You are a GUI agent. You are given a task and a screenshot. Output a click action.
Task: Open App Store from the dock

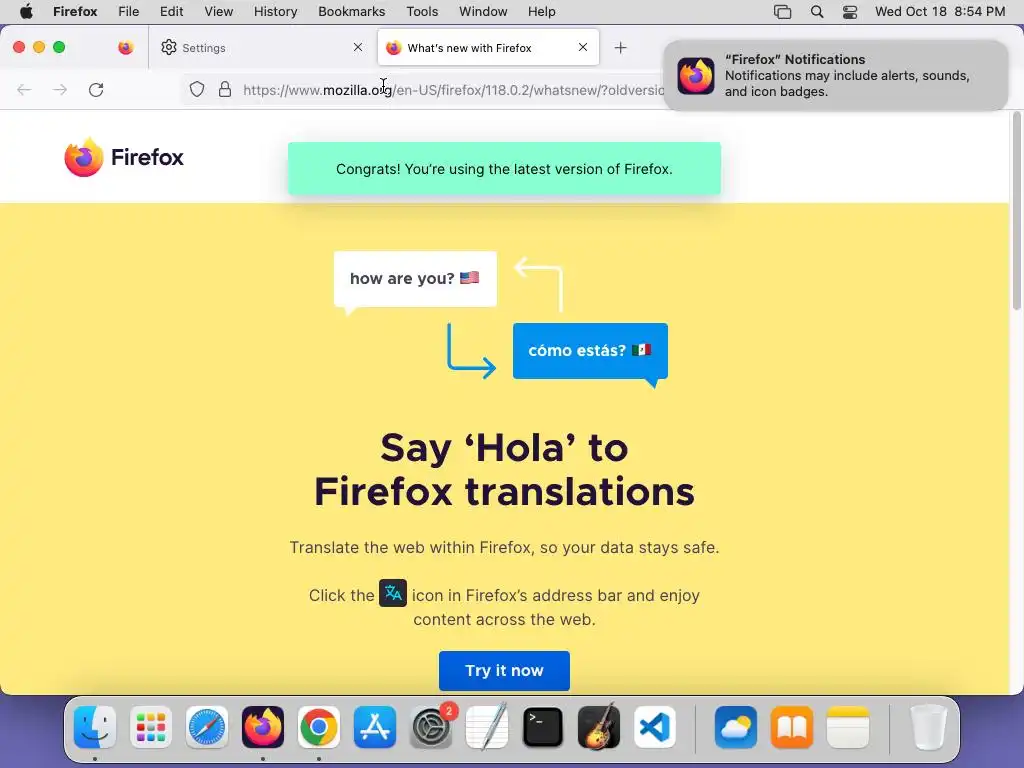(375, 727)
